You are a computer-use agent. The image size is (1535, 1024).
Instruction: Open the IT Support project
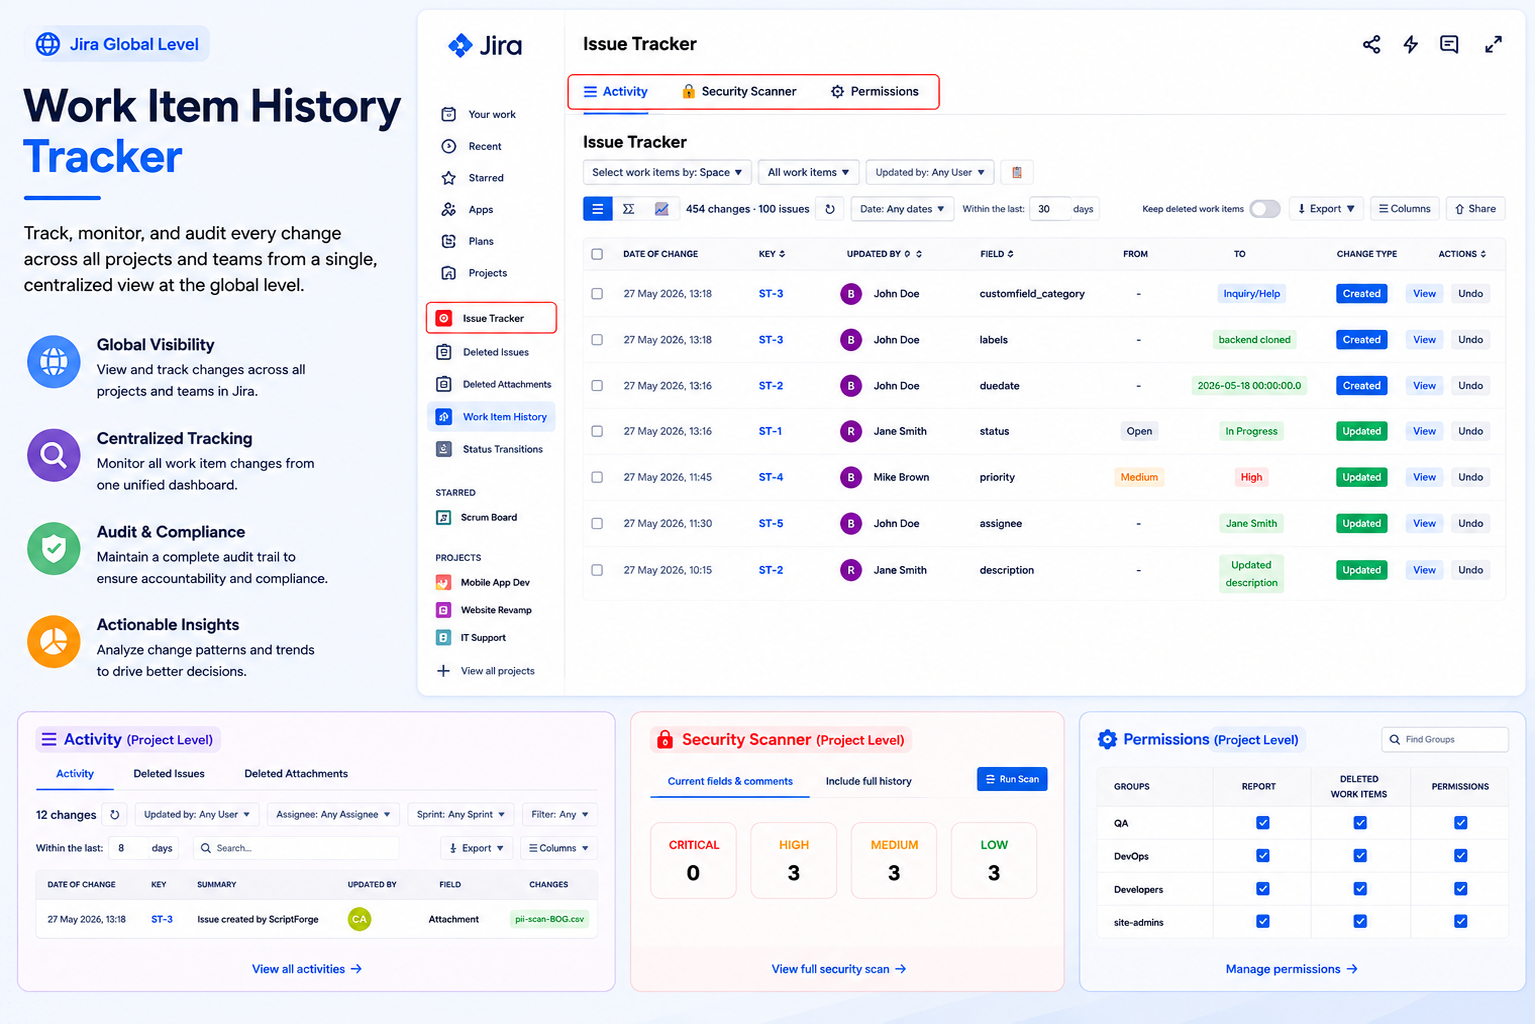click(482, 637)
